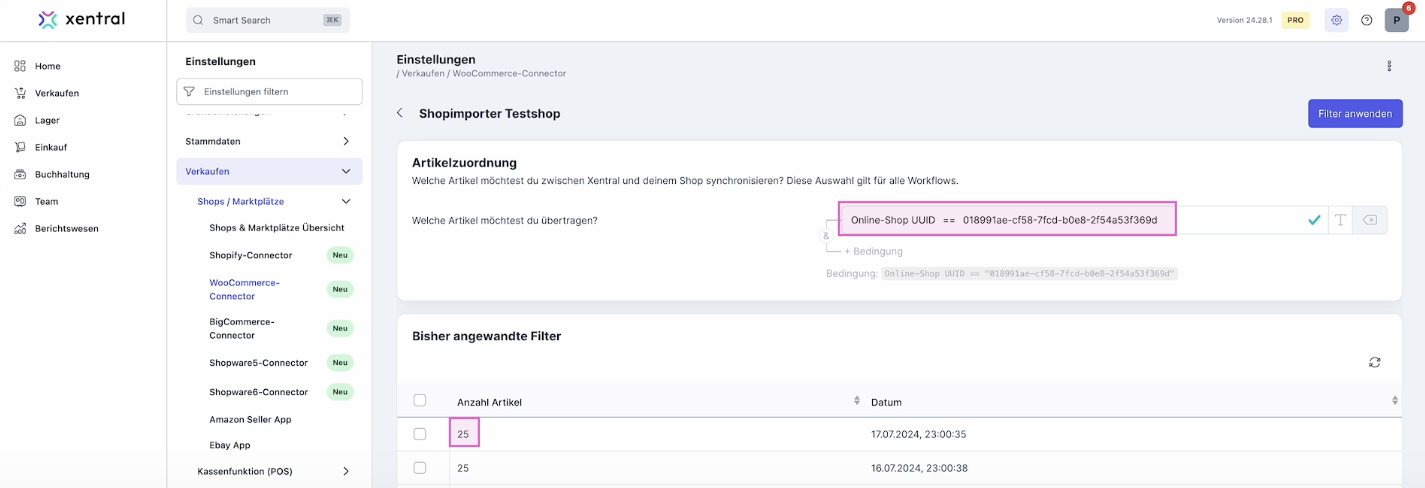The image size is (1425, 488).
Task: Delete the condition with the backspace icon
Action: coord(1370,220)
